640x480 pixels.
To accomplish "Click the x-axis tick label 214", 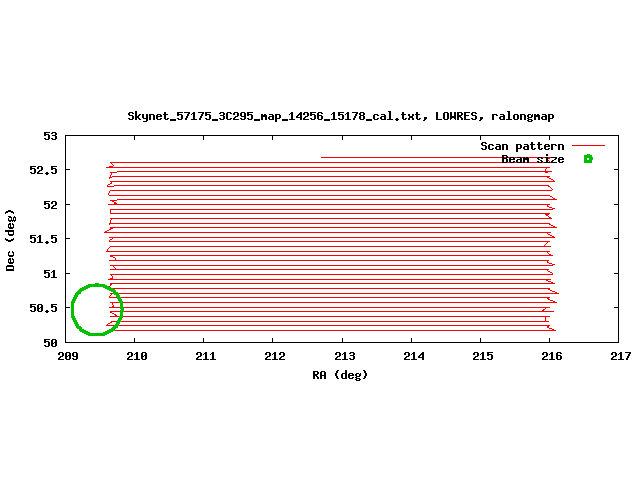I will pos(413,356).
